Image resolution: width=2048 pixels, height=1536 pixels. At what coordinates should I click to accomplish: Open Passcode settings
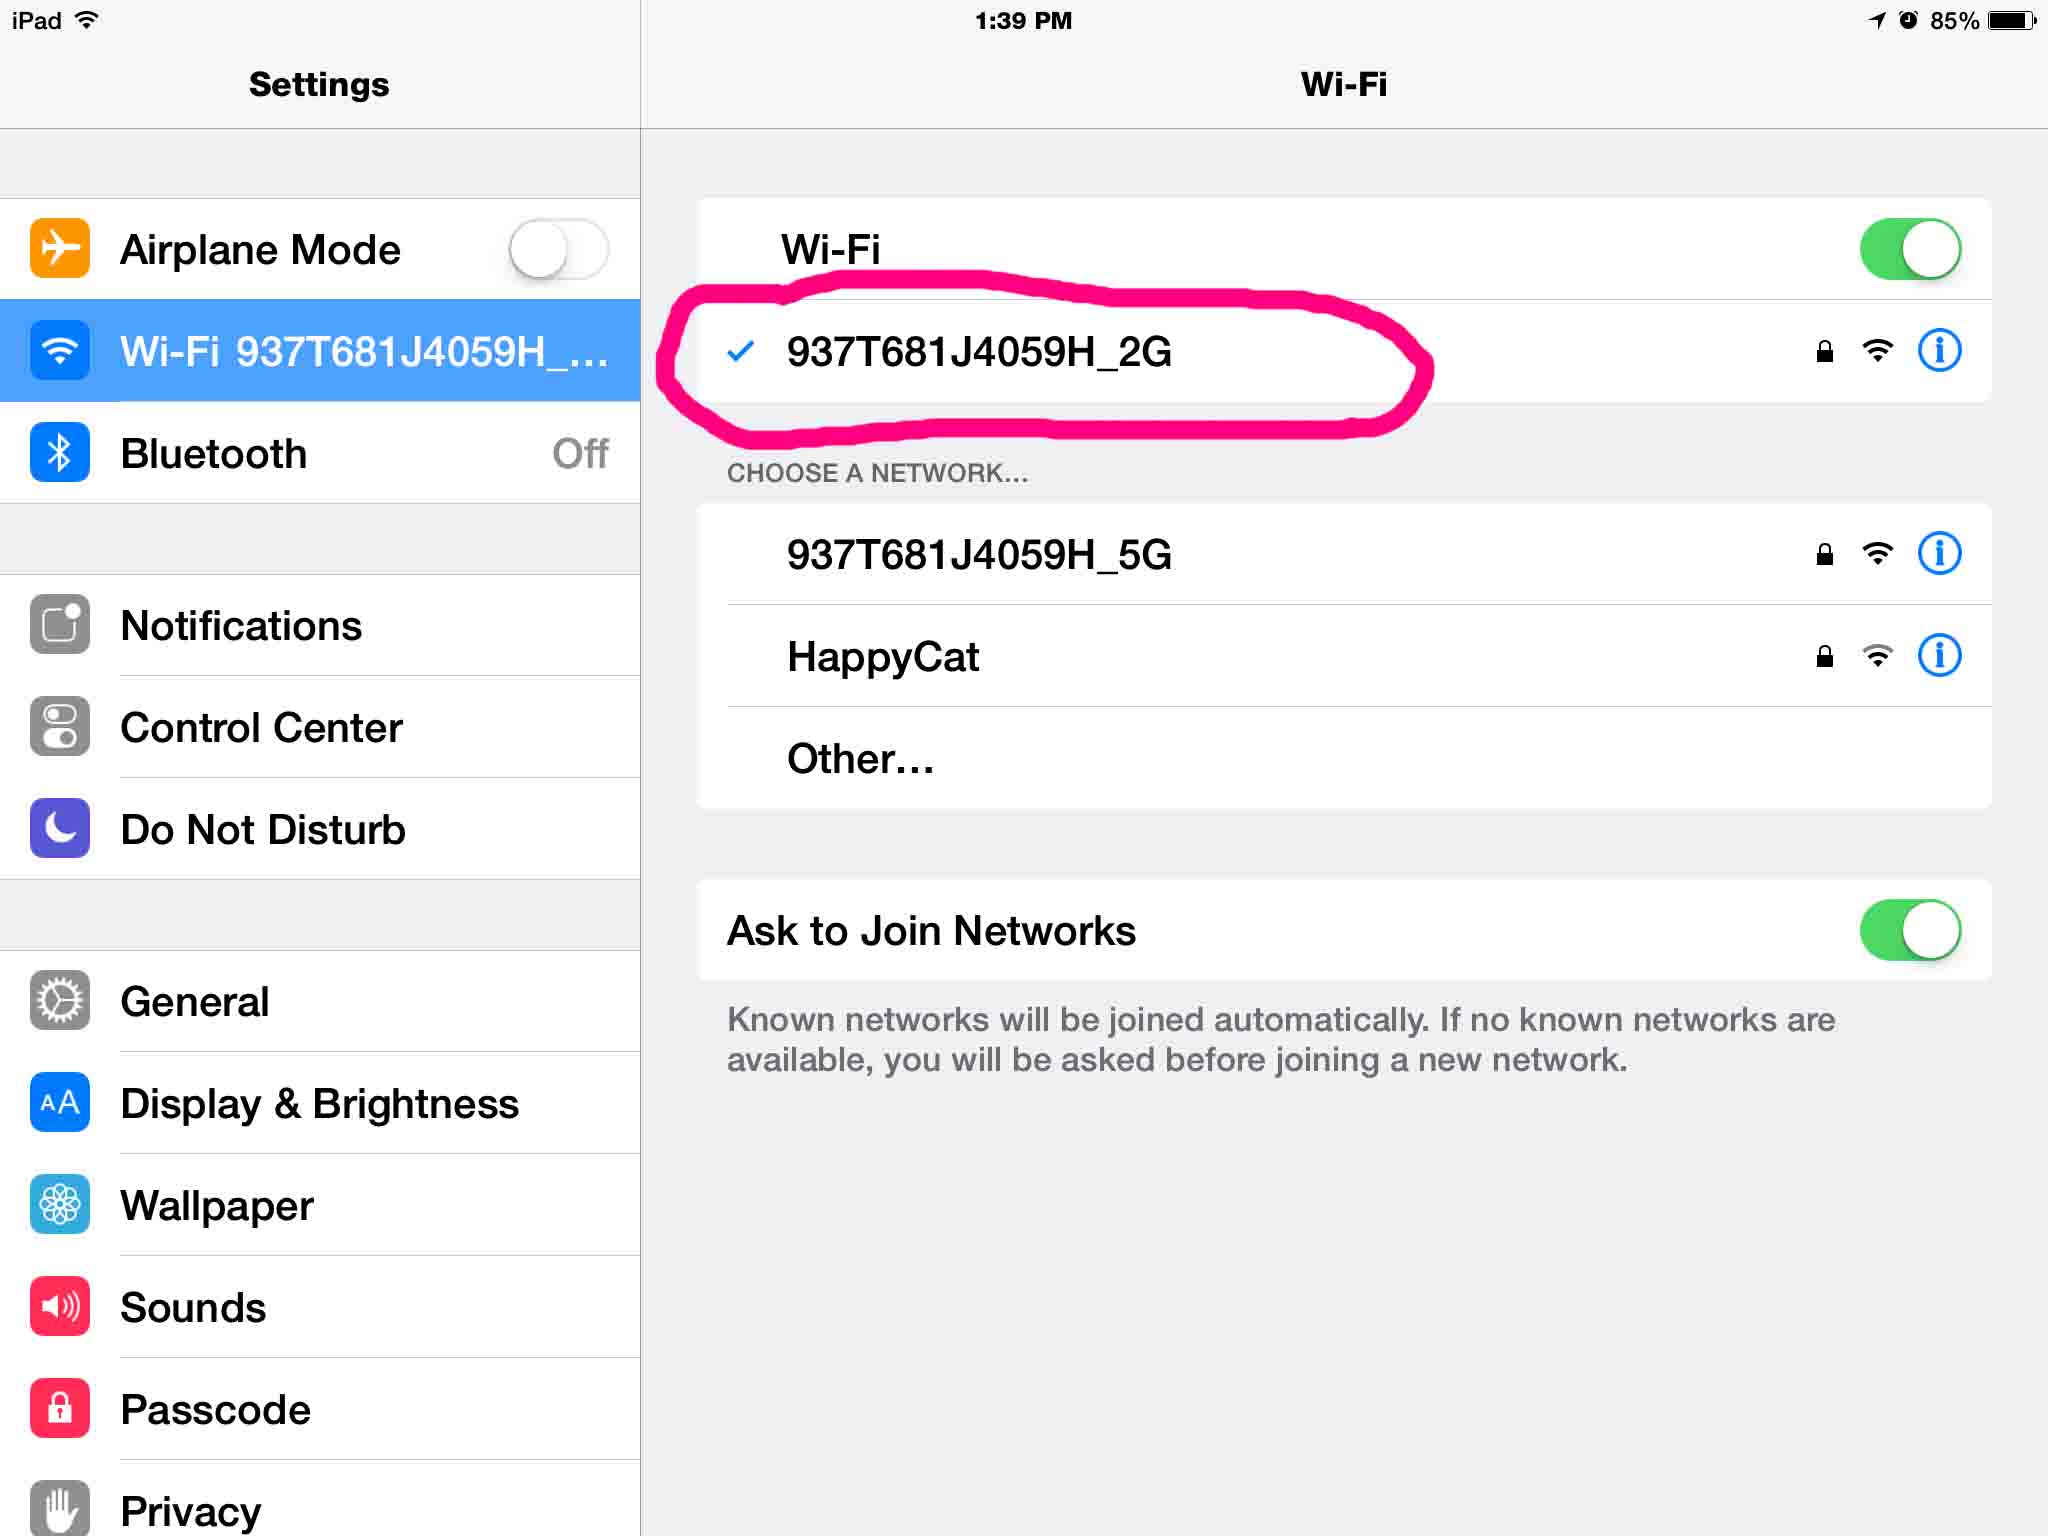pyautogui.click(x=215, y=1410)
